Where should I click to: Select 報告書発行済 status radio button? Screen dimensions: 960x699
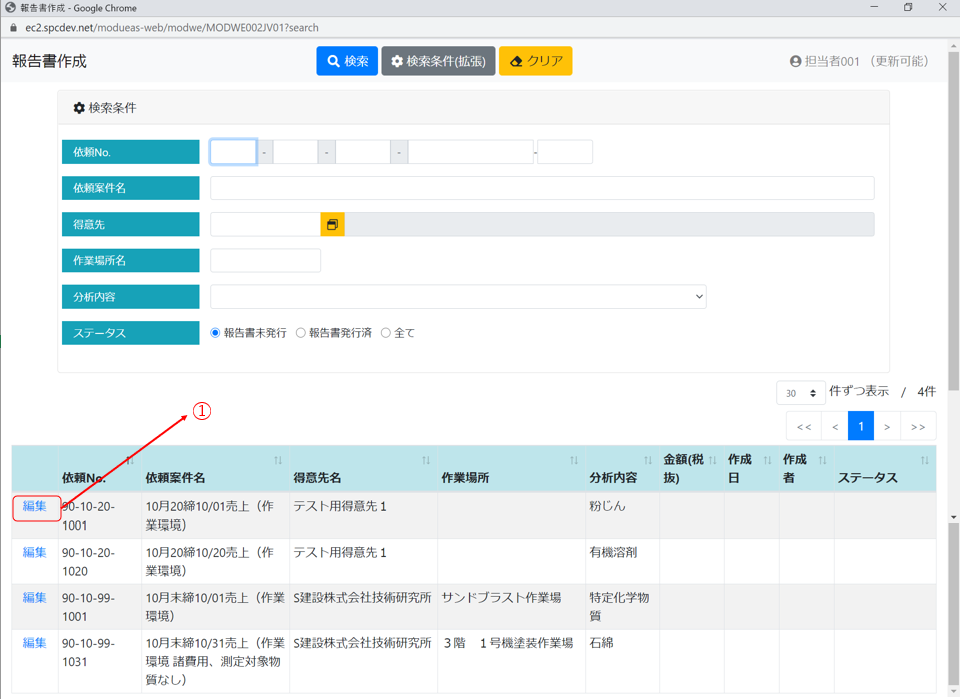click(x=301, y=333)
